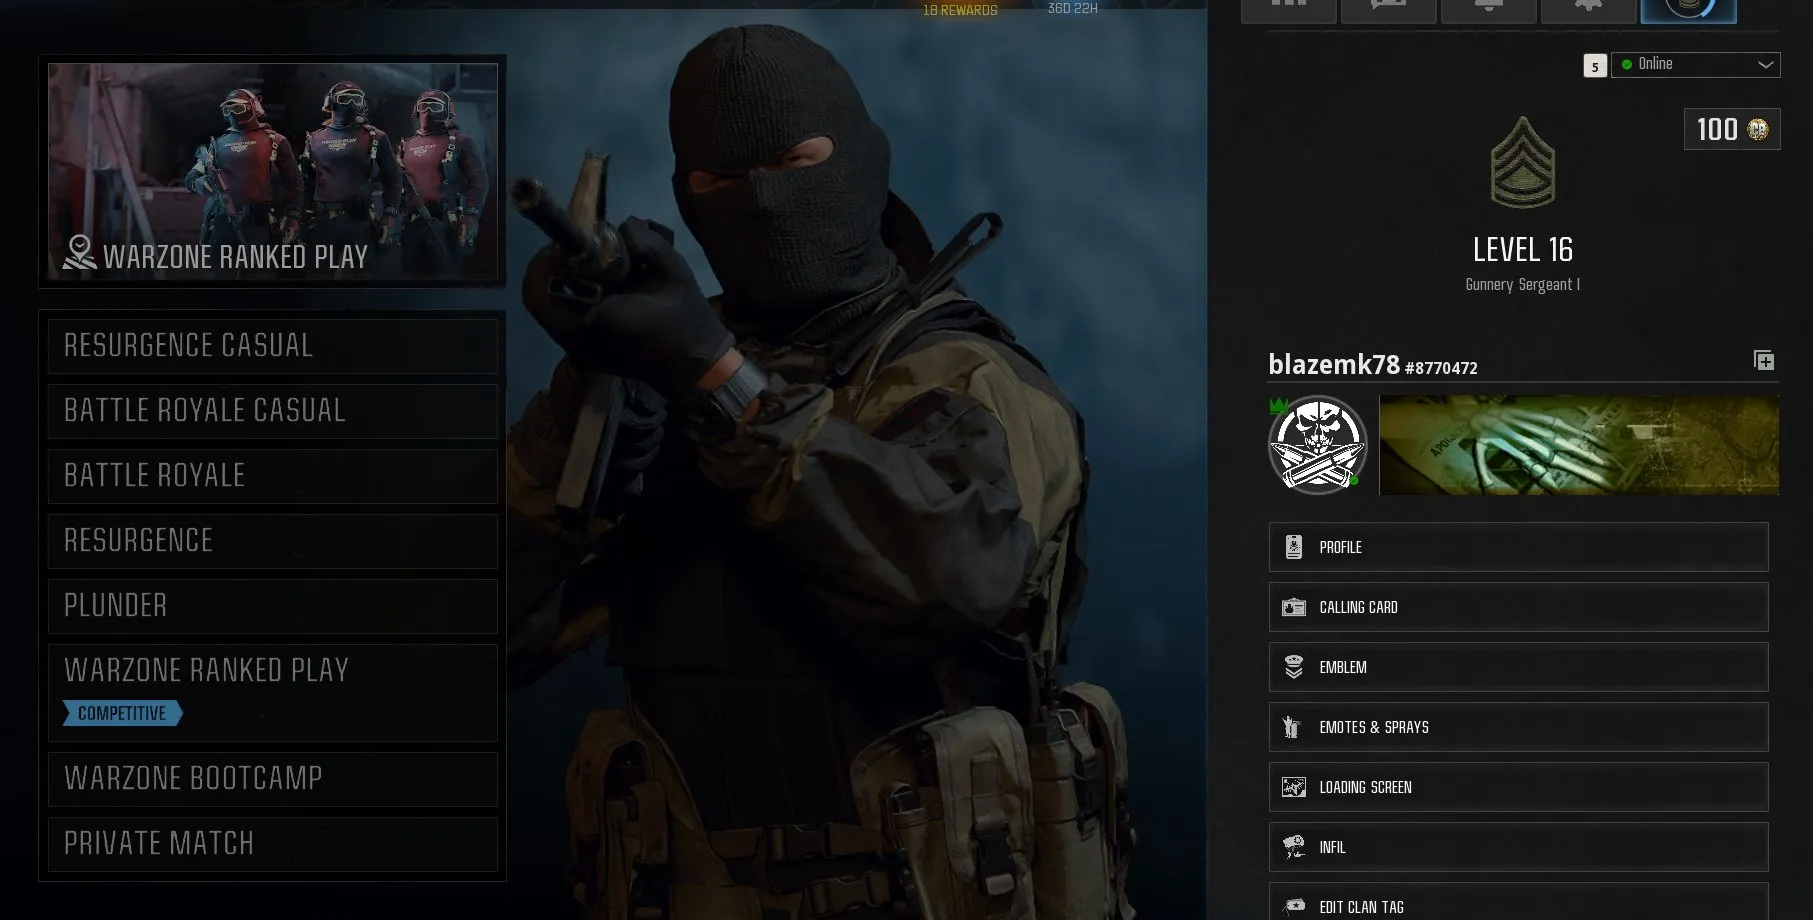
Task: Select Battle Royale Casual mode
Action: [x=272, y=411]
